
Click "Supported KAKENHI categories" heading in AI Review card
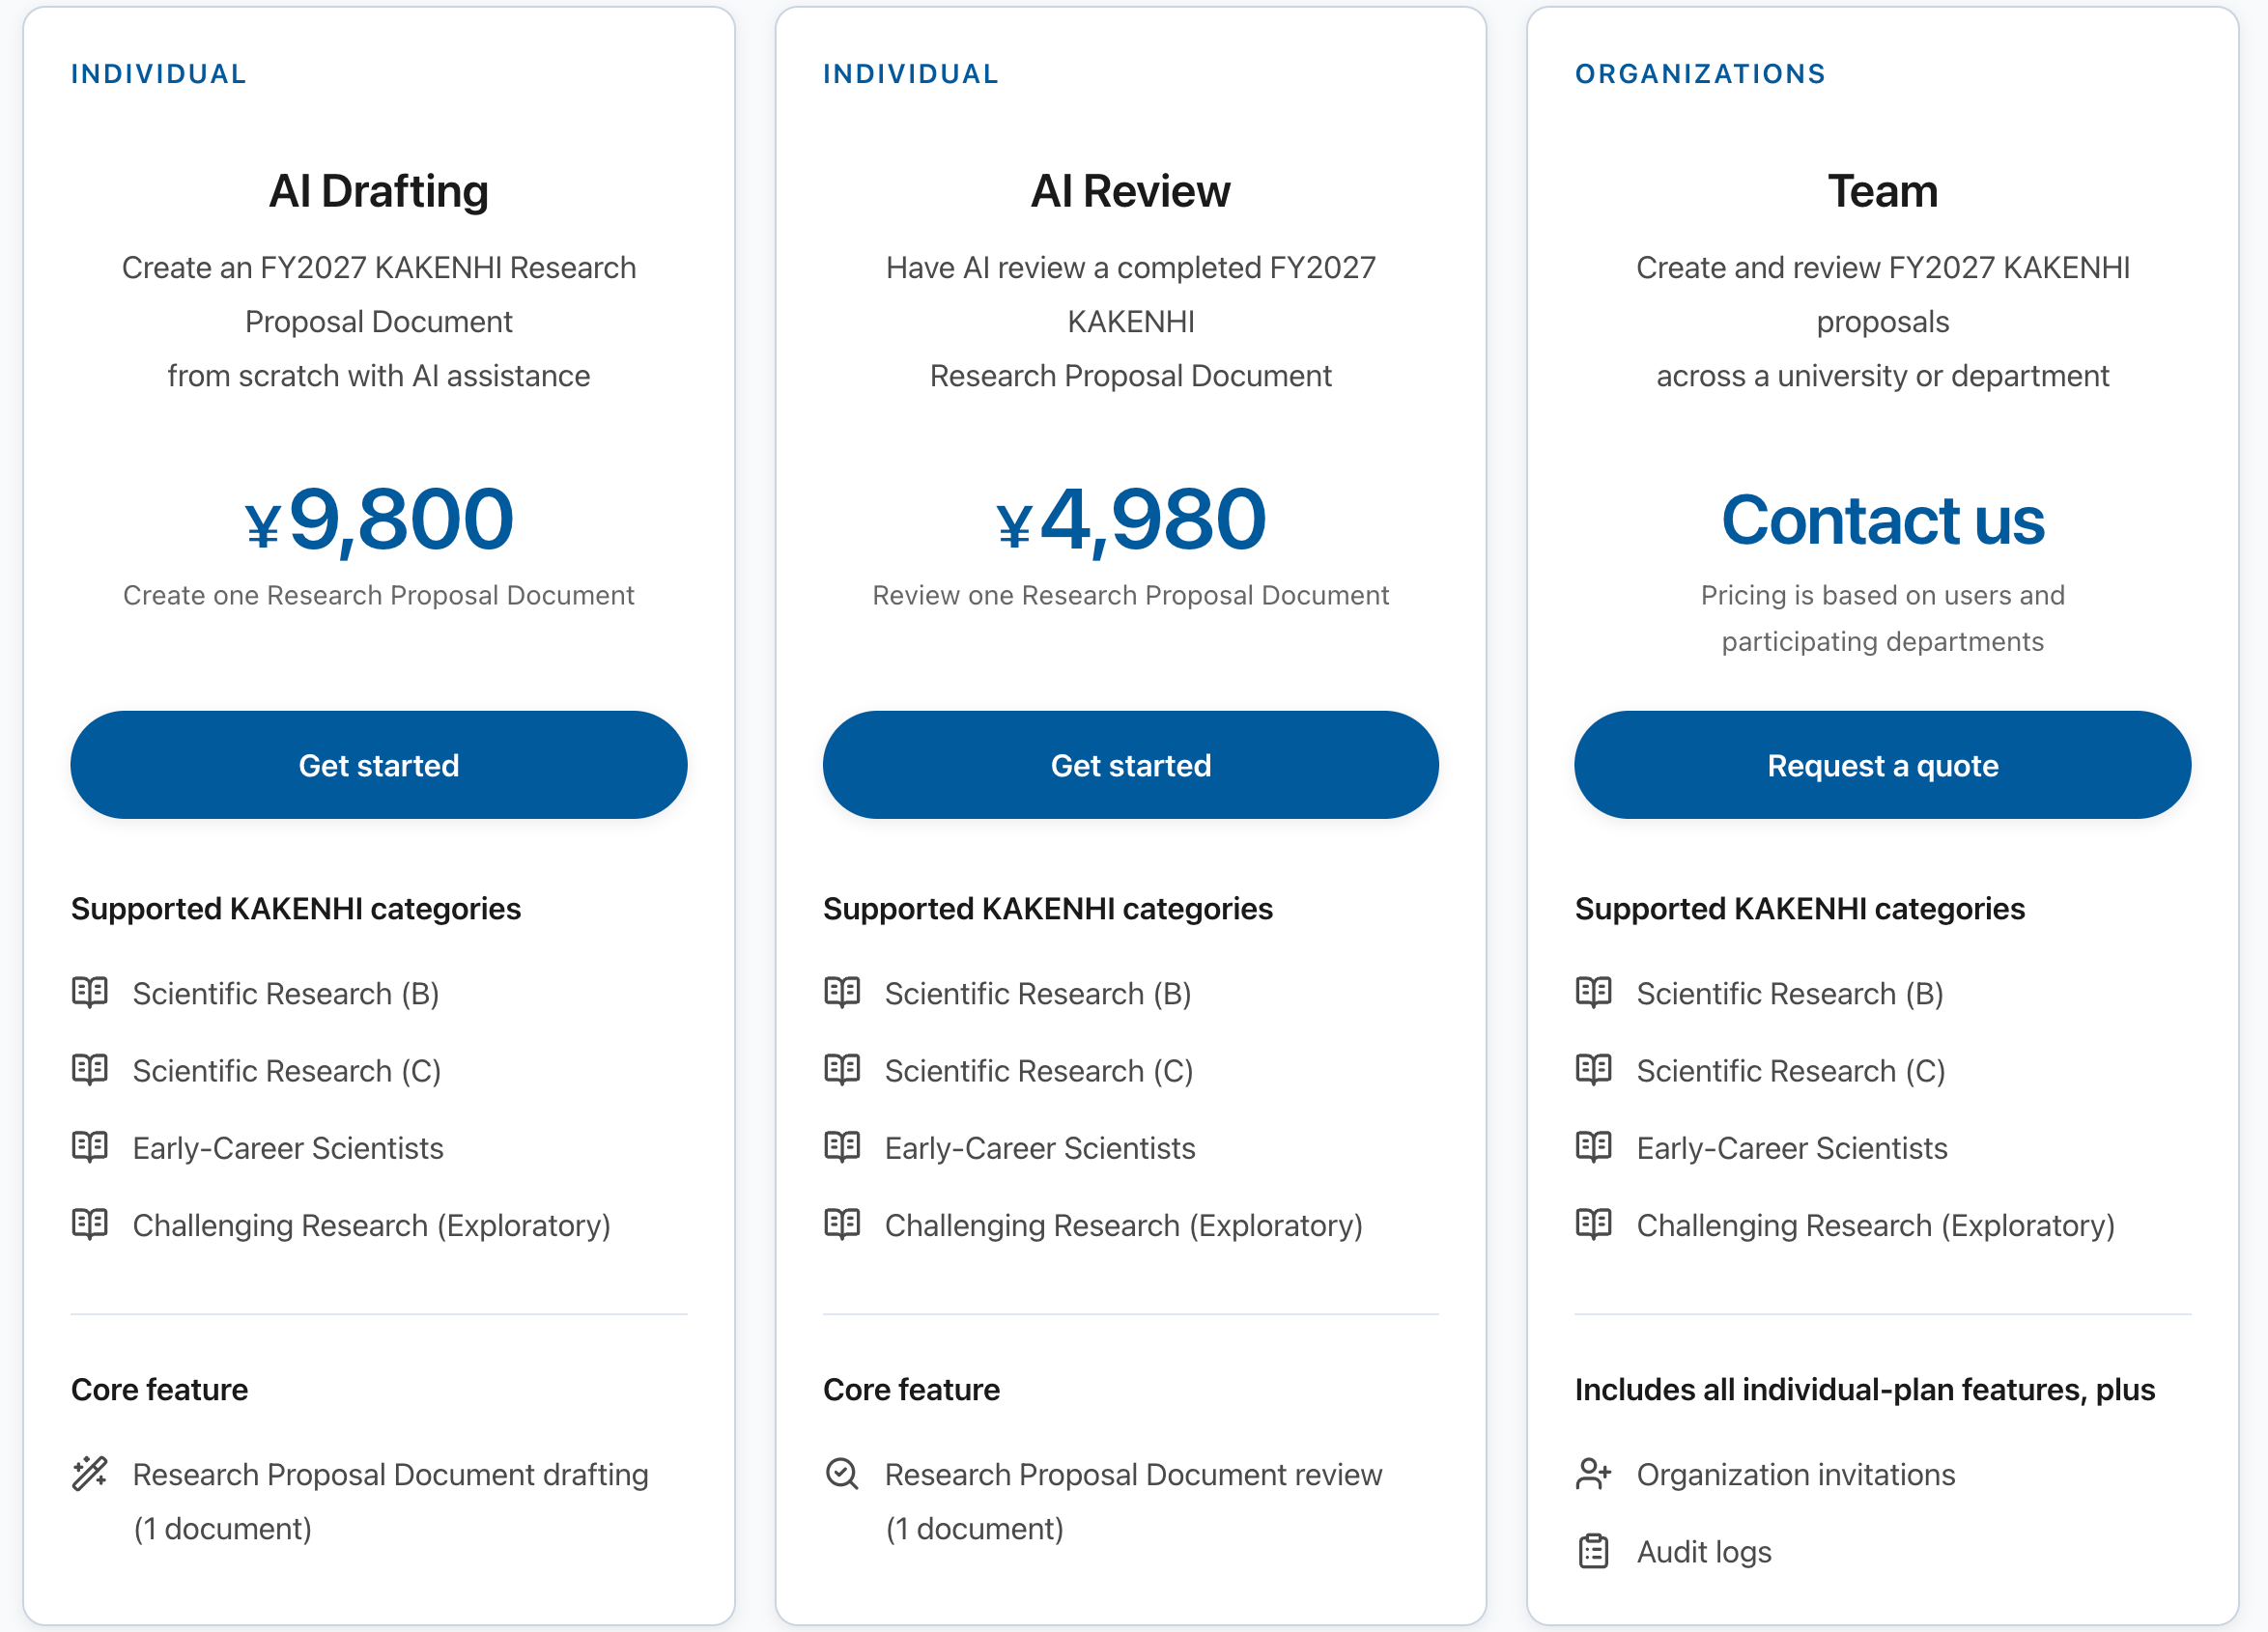1048,908
